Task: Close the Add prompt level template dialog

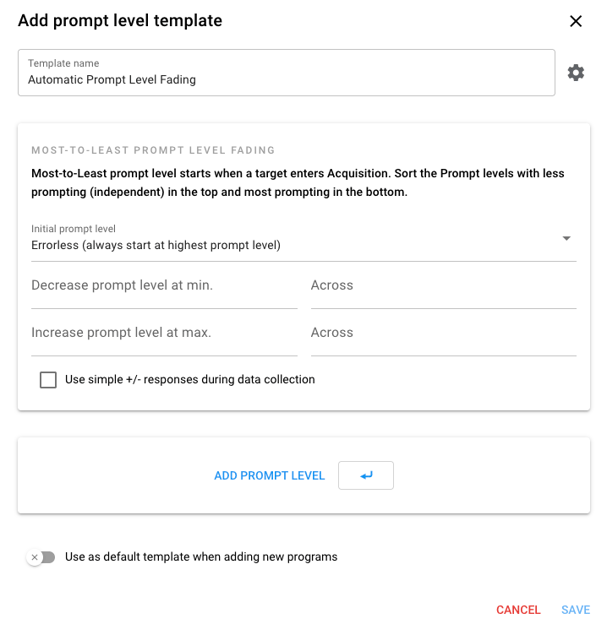Action: (576, 21)
